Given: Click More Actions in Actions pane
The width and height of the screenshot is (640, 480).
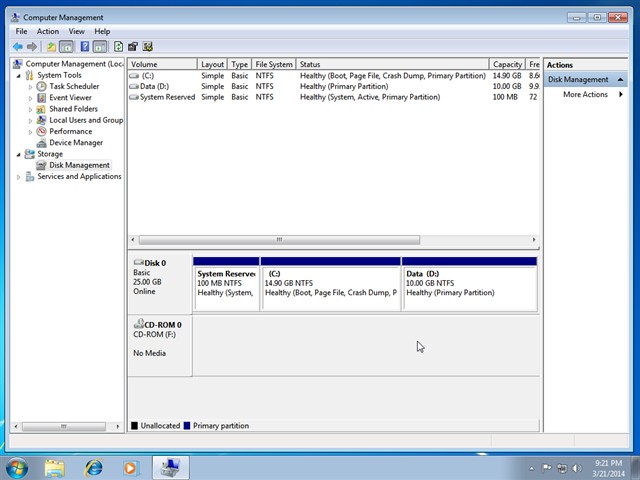Looking at the screenshot, I should point(585,95).
